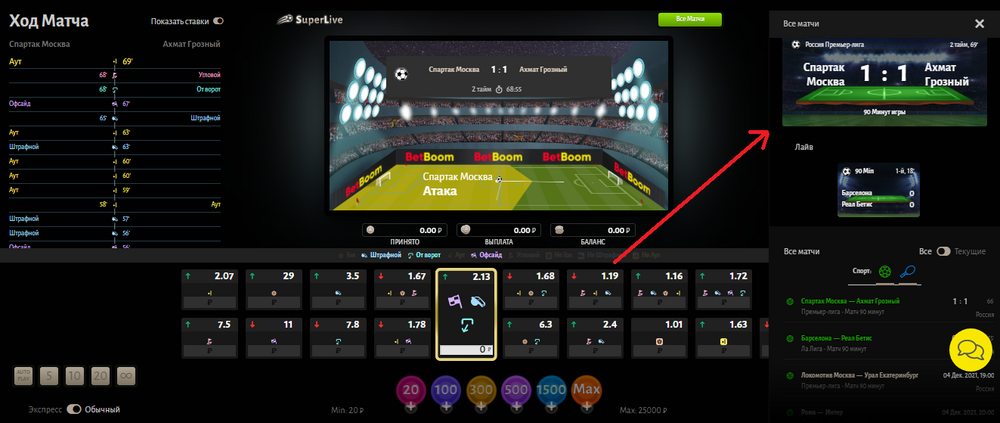
Task: Click the purple 20 betting chip
Action: (x=411, y=389)
